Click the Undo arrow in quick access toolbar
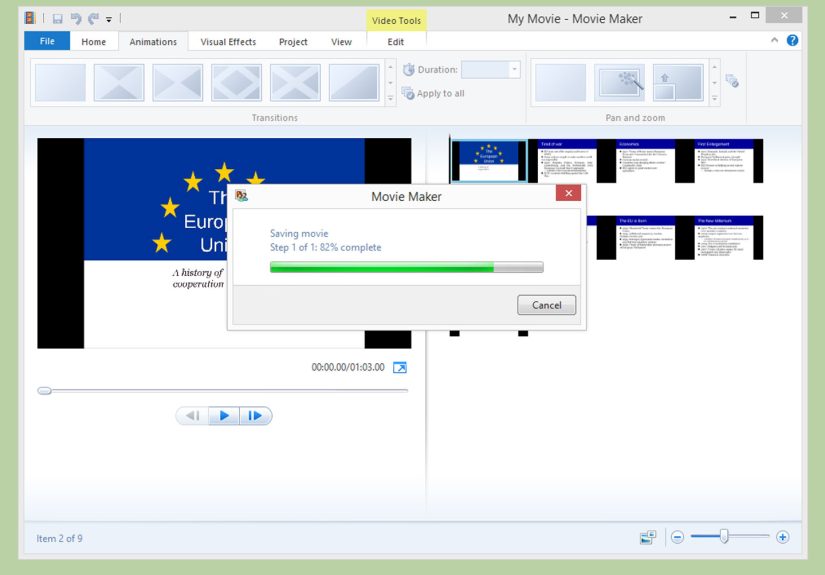825x575 pixels. pyautogui.click(x=76, y=19)
